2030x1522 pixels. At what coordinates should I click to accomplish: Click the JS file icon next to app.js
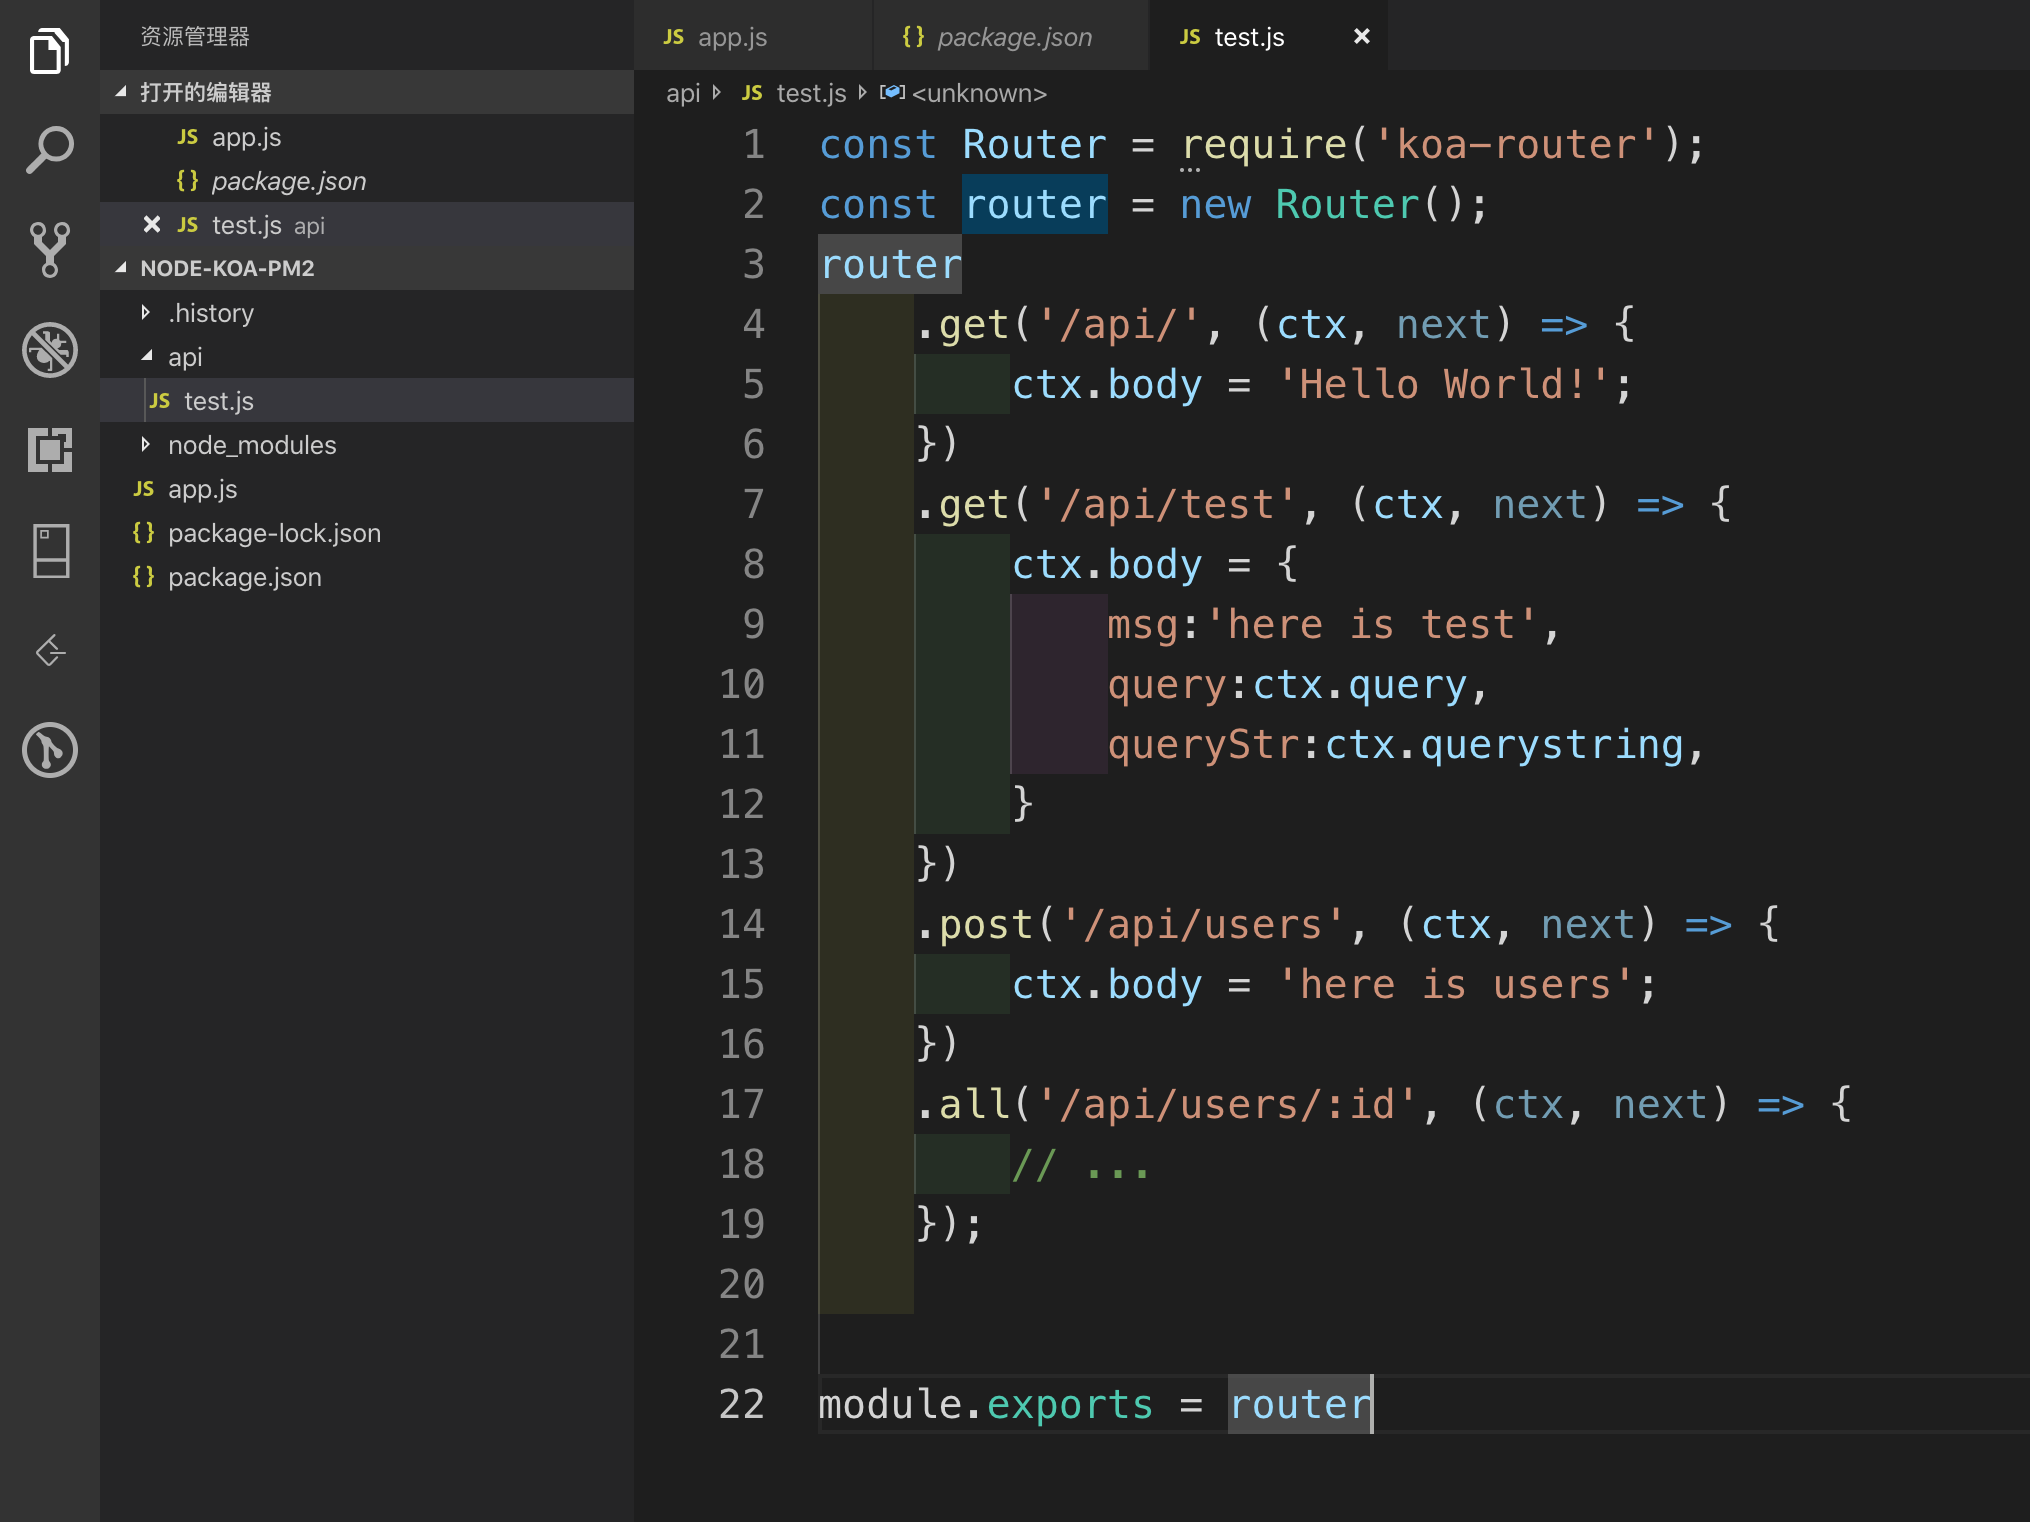tap(188, 137)
